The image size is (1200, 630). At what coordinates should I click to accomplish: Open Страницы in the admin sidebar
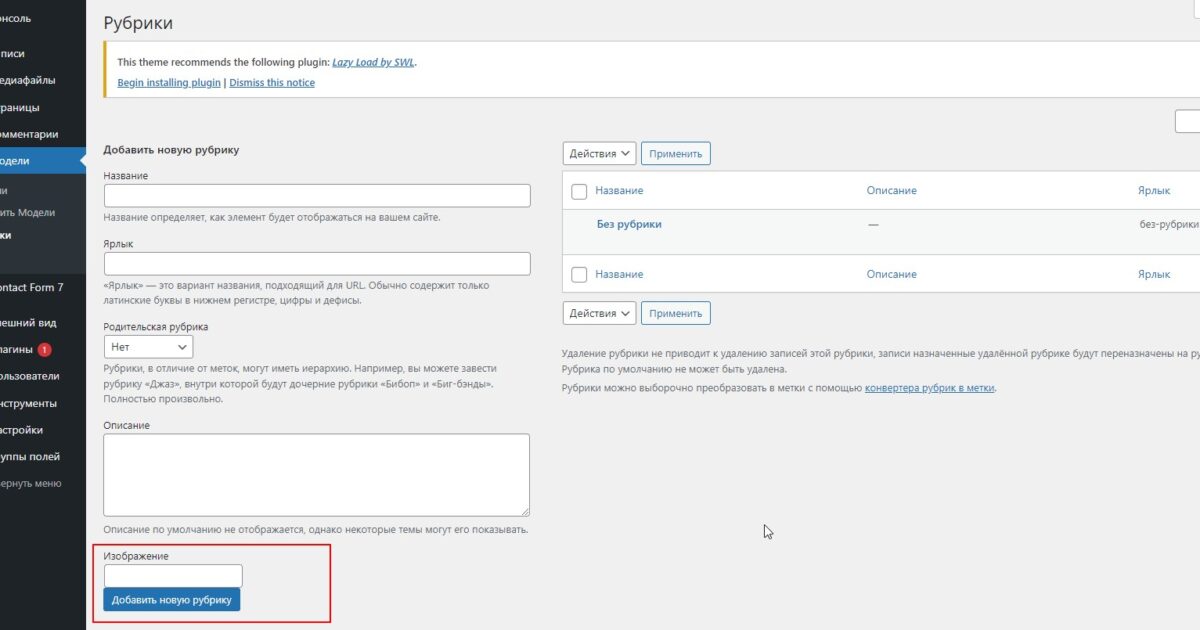point(20,107)
